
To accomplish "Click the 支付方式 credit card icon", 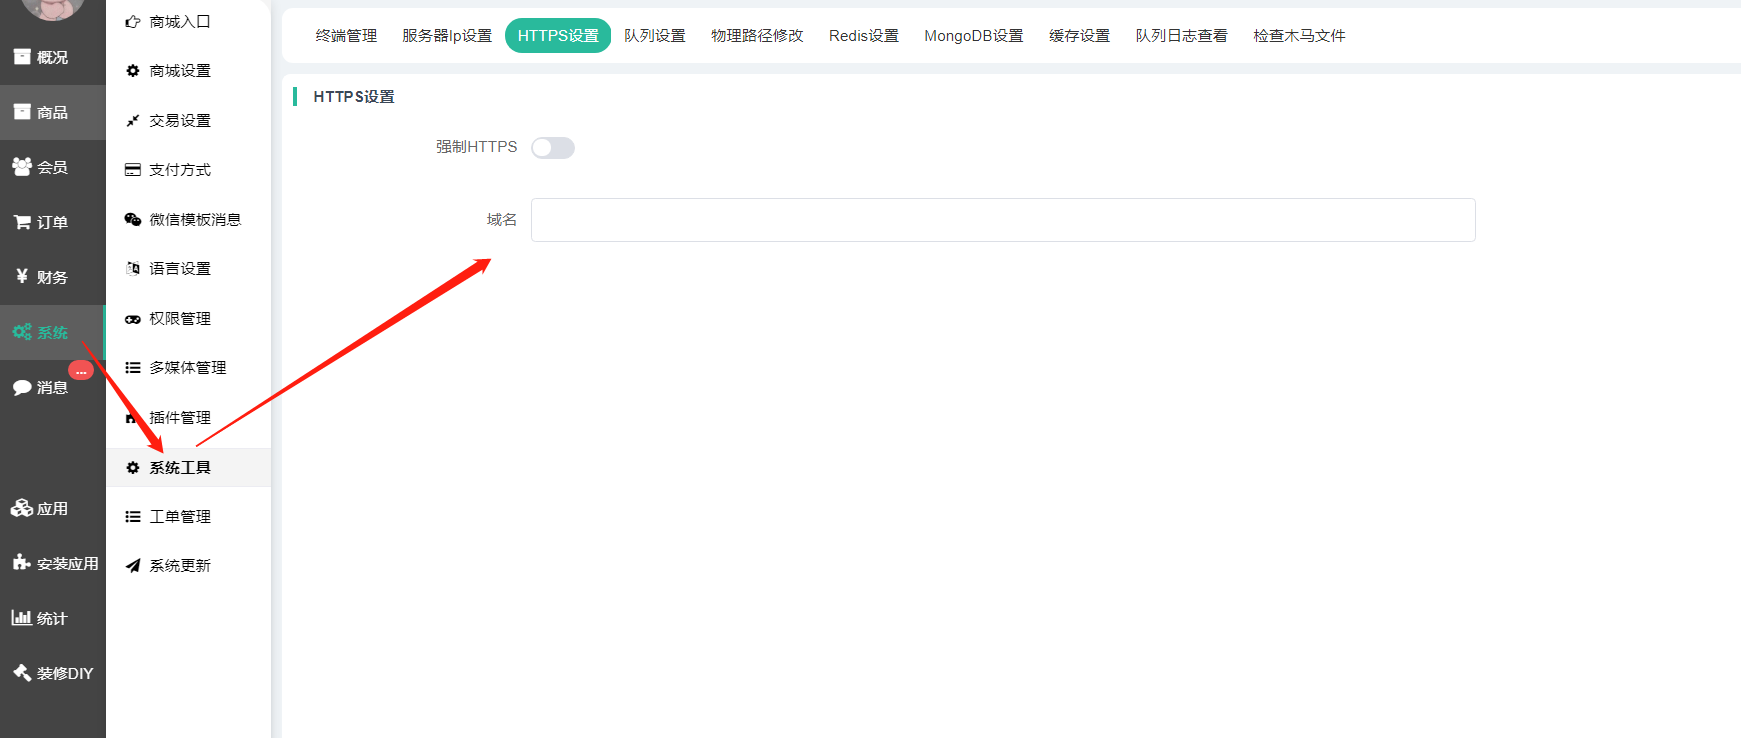I will tap(132, 170).
